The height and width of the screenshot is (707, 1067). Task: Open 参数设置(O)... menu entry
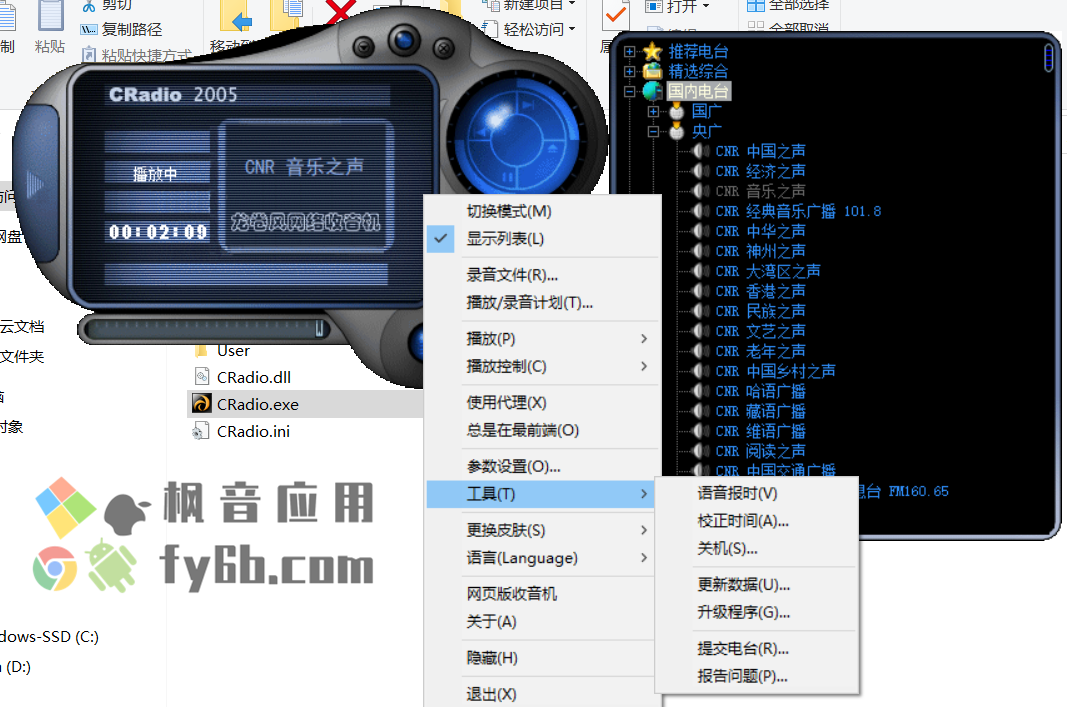[542, 466]
